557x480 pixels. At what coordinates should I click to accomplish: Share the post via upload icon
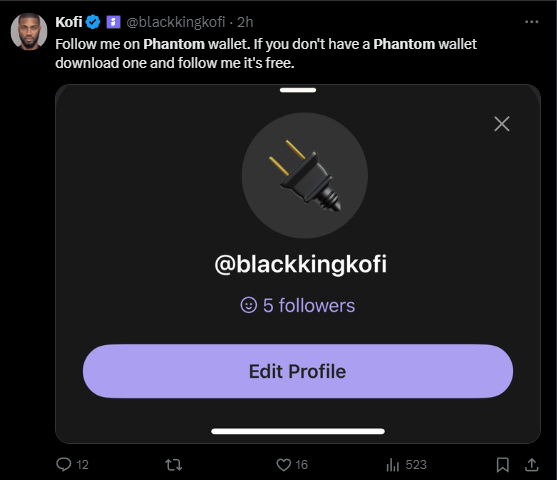531,464
